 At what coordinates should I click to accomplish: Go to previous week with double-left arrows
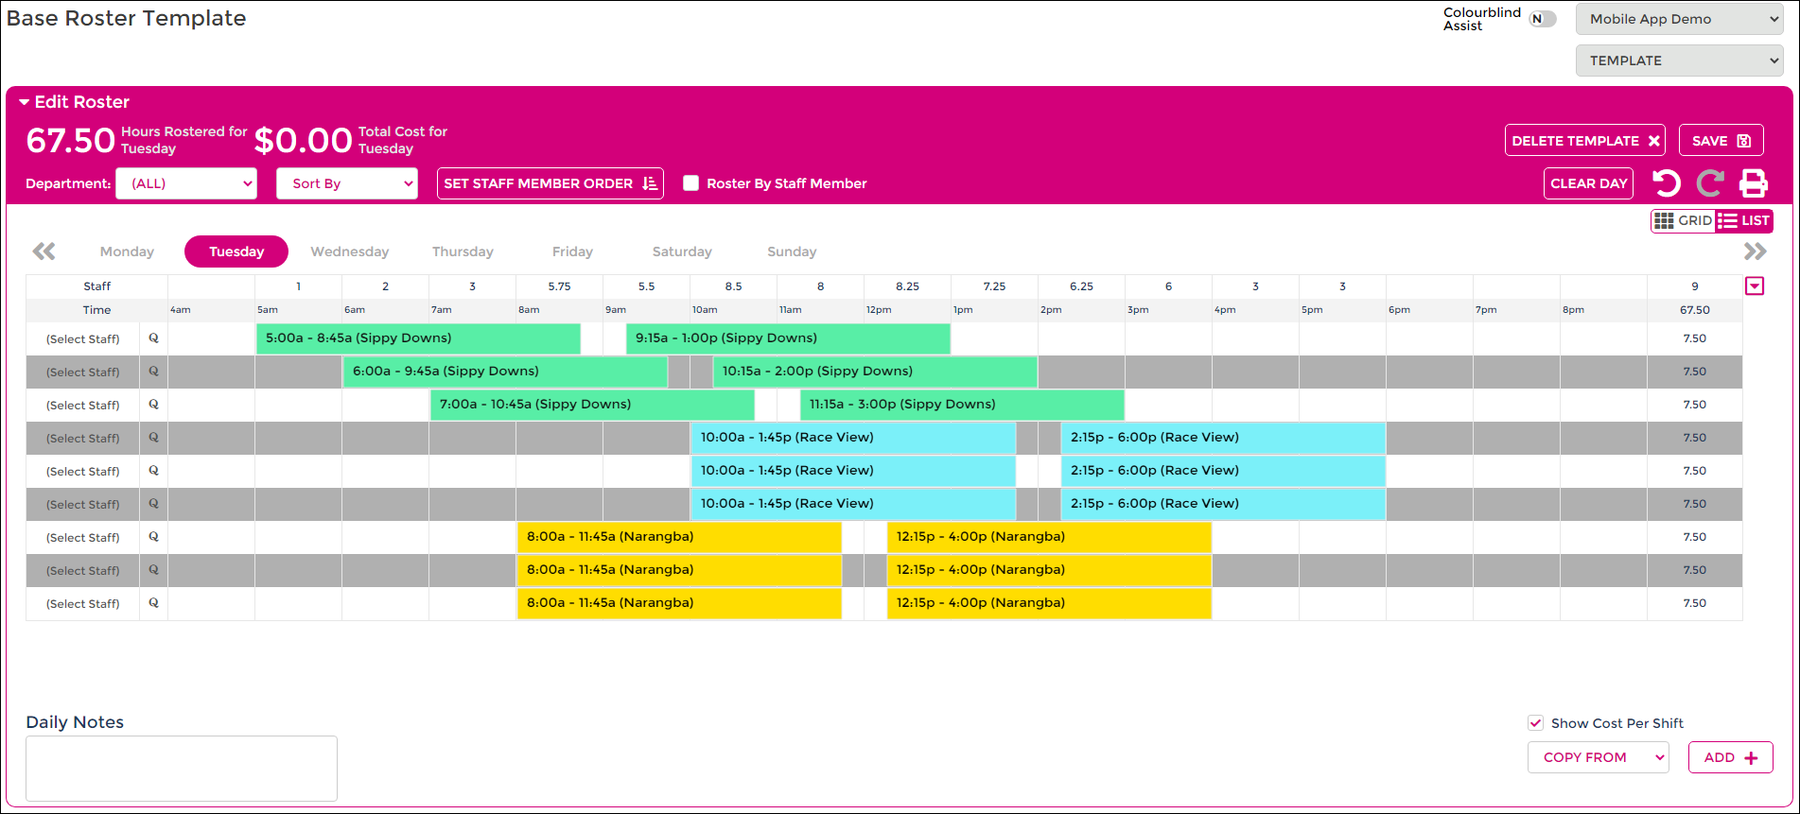coord(44,251)
